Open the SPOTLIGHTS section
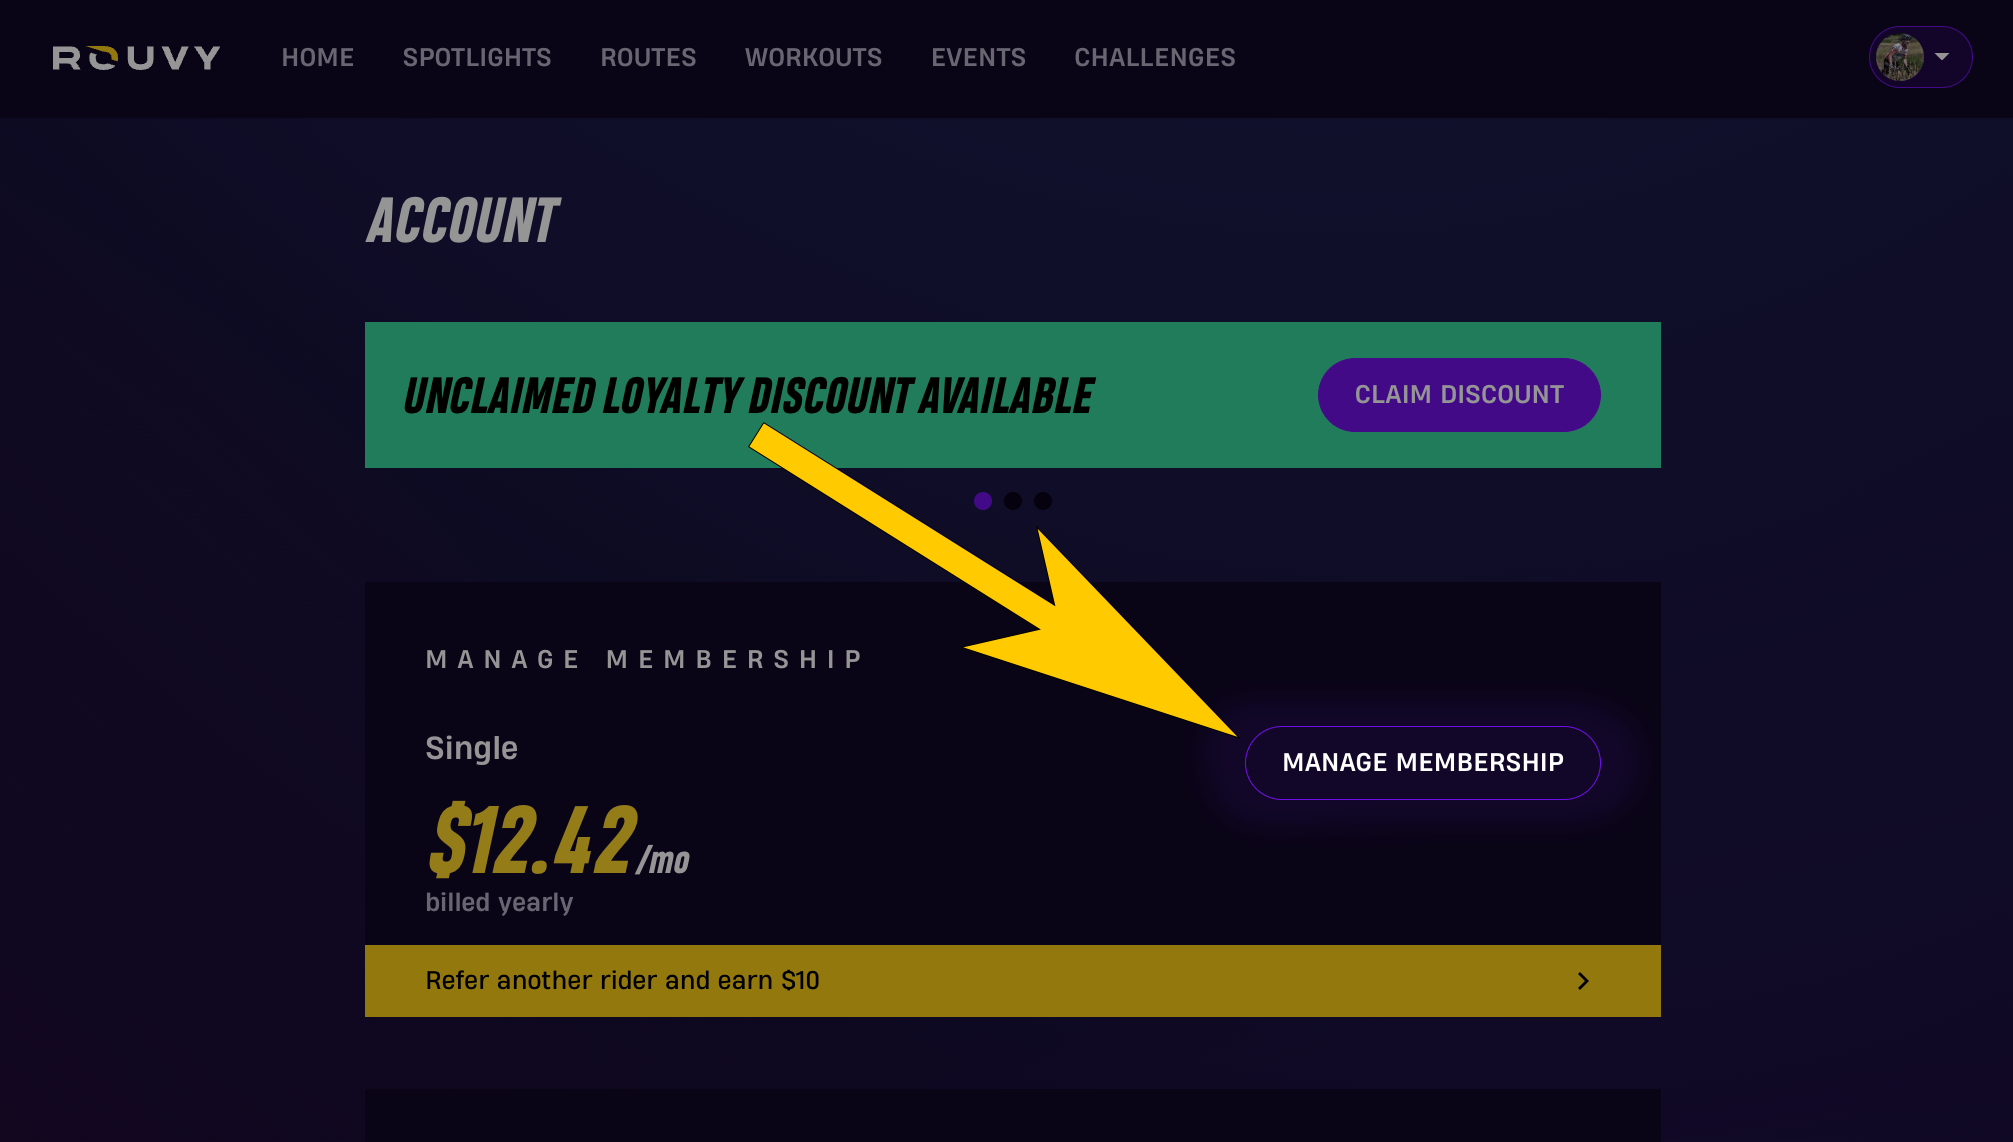The height and width of the screenshot is (1142, 2013). tap(477, 58)
